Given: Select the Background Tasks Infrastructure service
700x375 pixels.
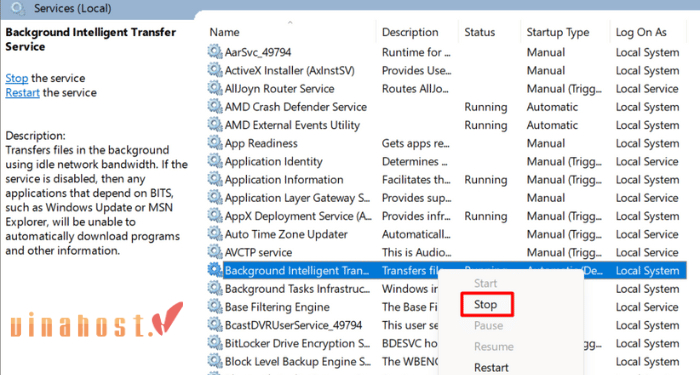Looking at the screenshot, I should pos(297,289).
